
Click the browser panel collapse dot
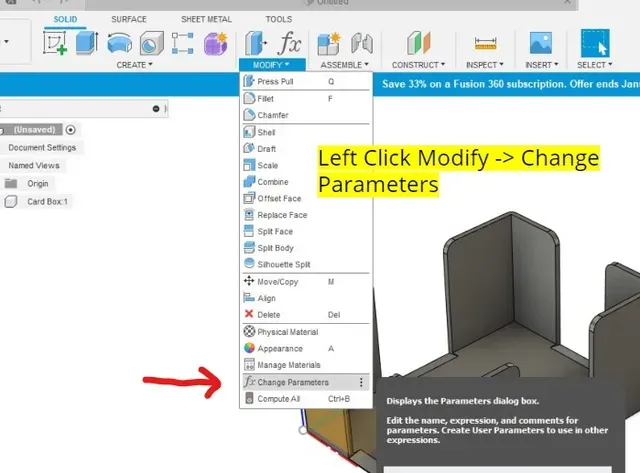point(156,109)
